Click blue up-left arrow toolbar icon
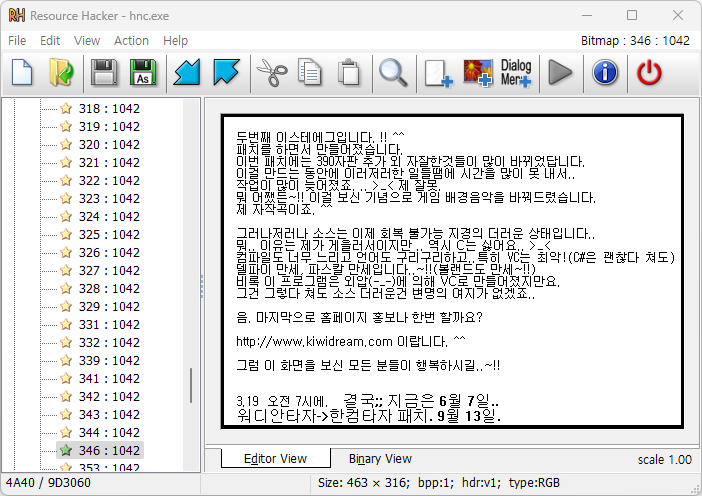 227,73
